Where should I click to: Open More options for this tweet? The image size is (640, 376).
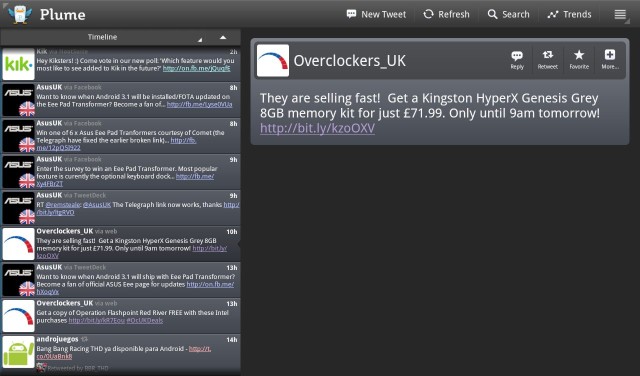point(610,60)
